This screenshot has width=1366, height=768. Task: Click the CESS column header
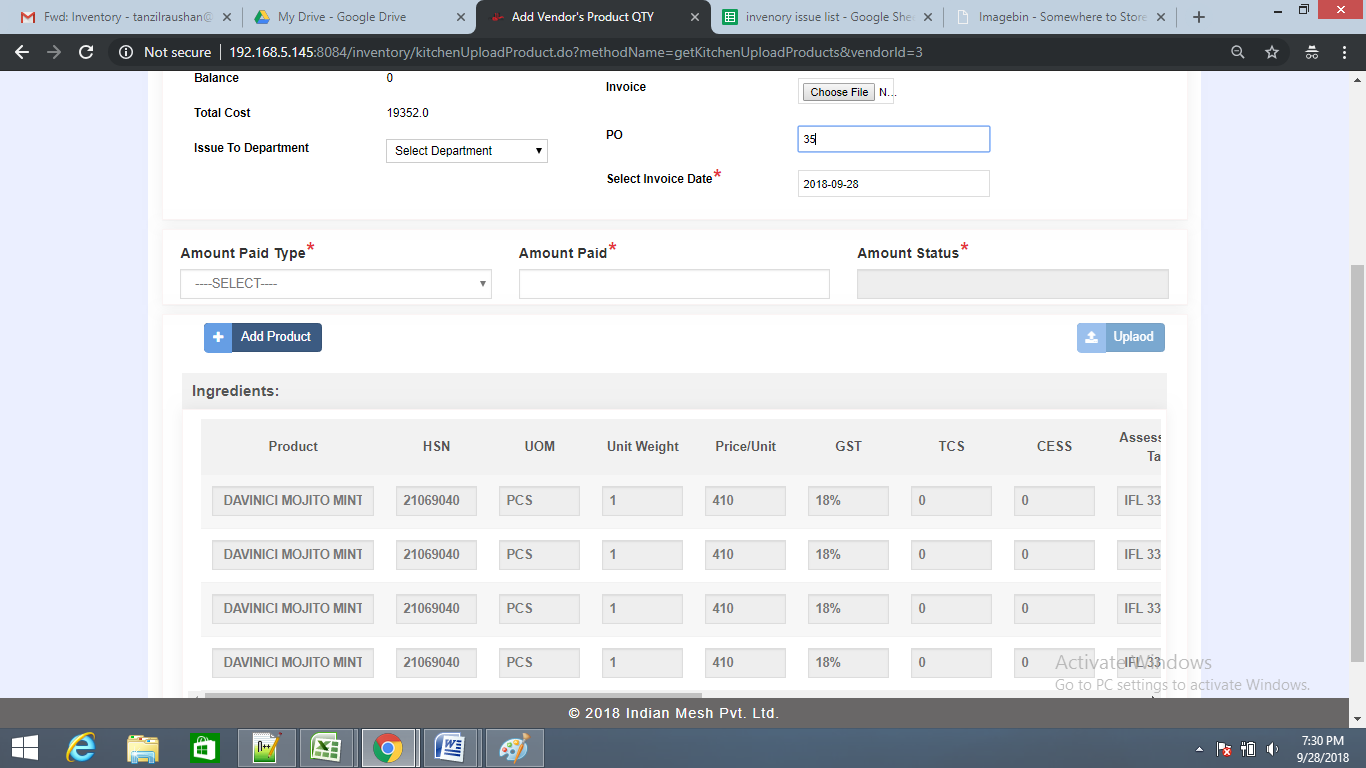[1055, 447]
